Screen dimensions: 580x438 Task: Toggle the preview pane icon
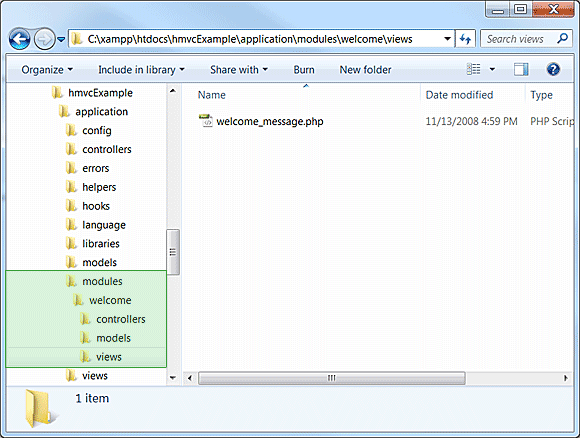pyautogui.click(x=521, y=70)
